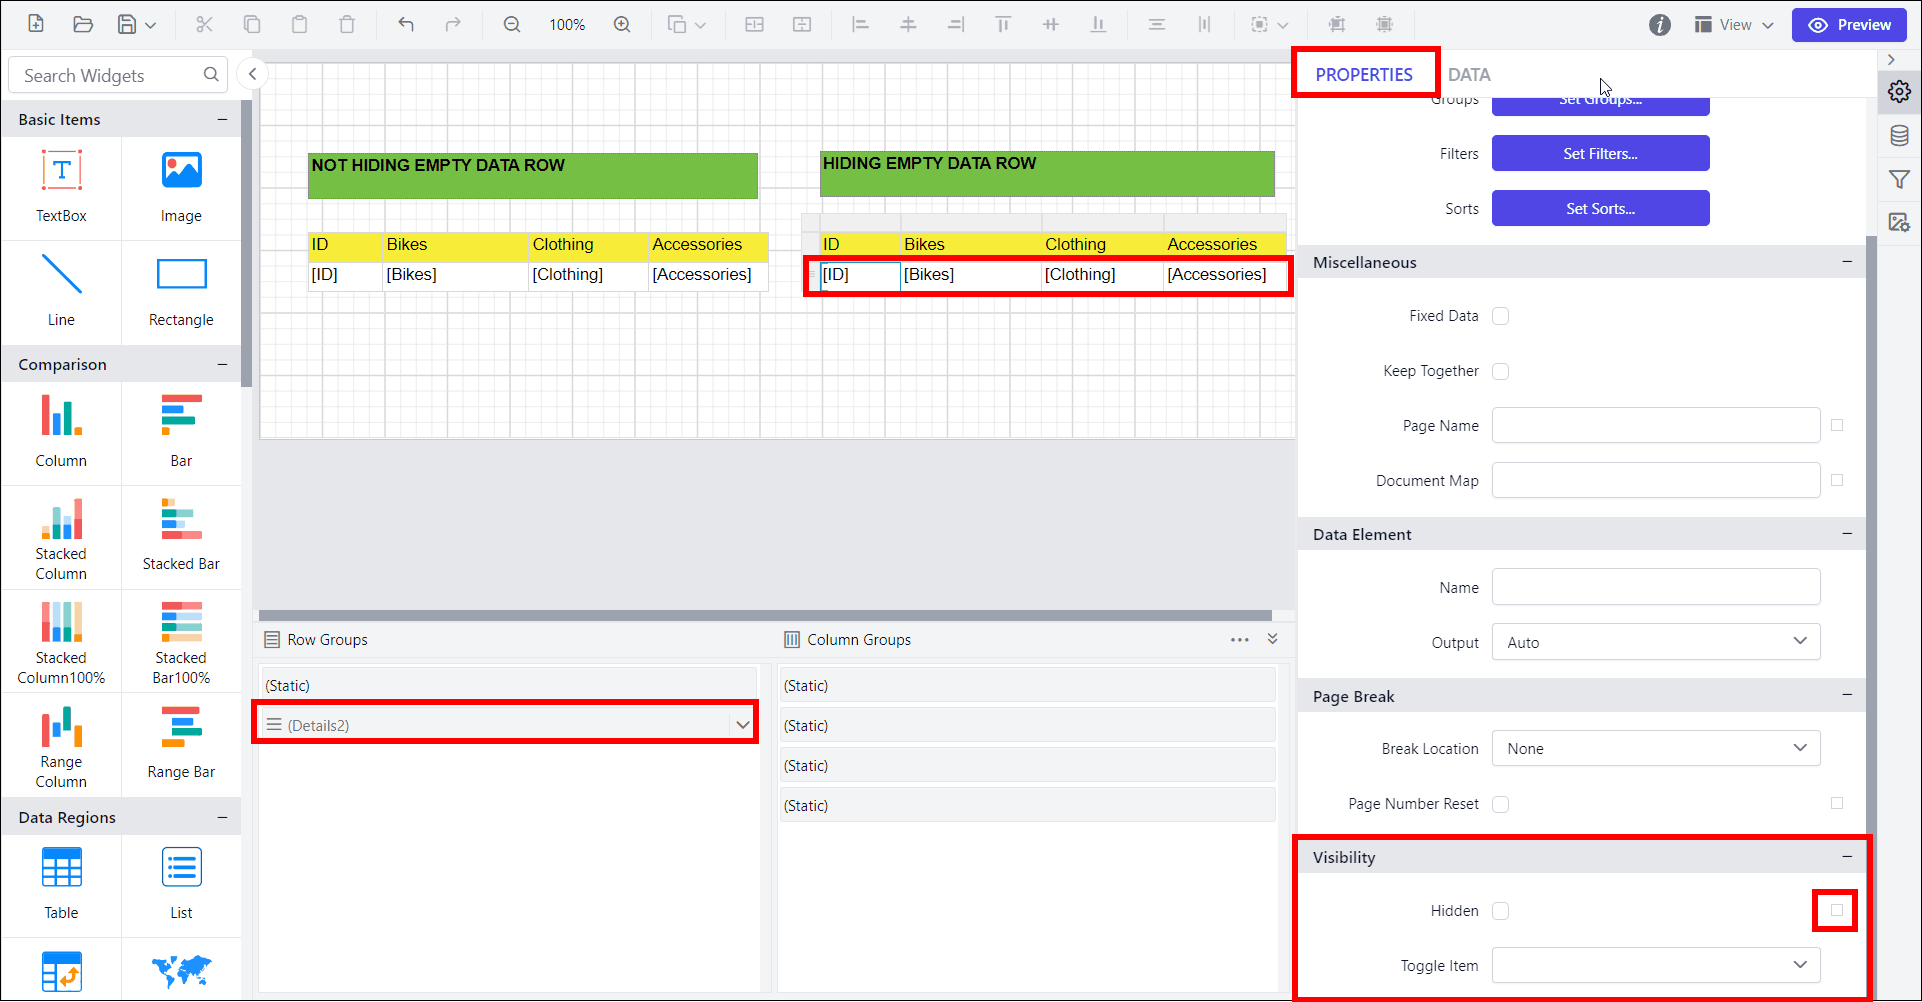The image size is (1922, 1002).
Task: Expand the Toggle Item dropdown
Action: click(1655, 965)
